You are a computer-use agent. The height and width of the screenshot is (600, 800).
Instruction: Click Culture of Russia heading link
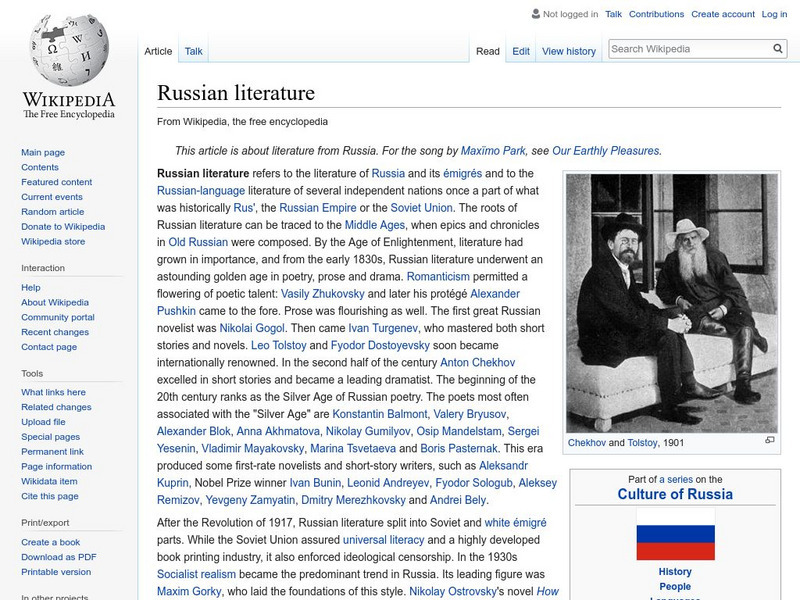(x=675, y=494)
